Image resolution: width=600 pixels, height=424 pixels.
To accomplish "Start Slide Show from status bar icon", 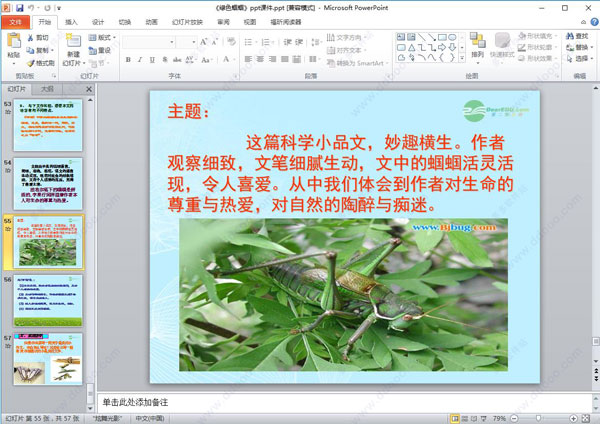I will (x=484, y=419).
